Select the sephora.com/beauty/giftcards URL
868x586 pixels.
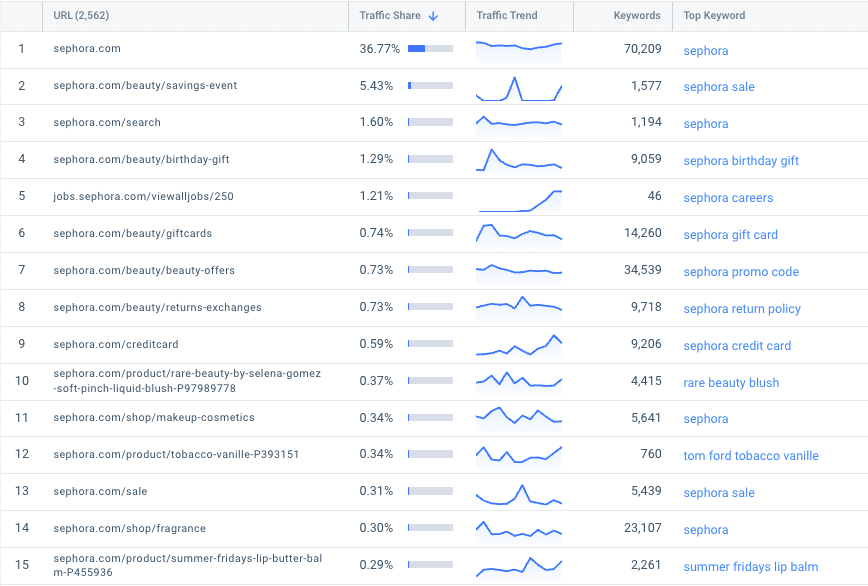[x=132, y=233]
